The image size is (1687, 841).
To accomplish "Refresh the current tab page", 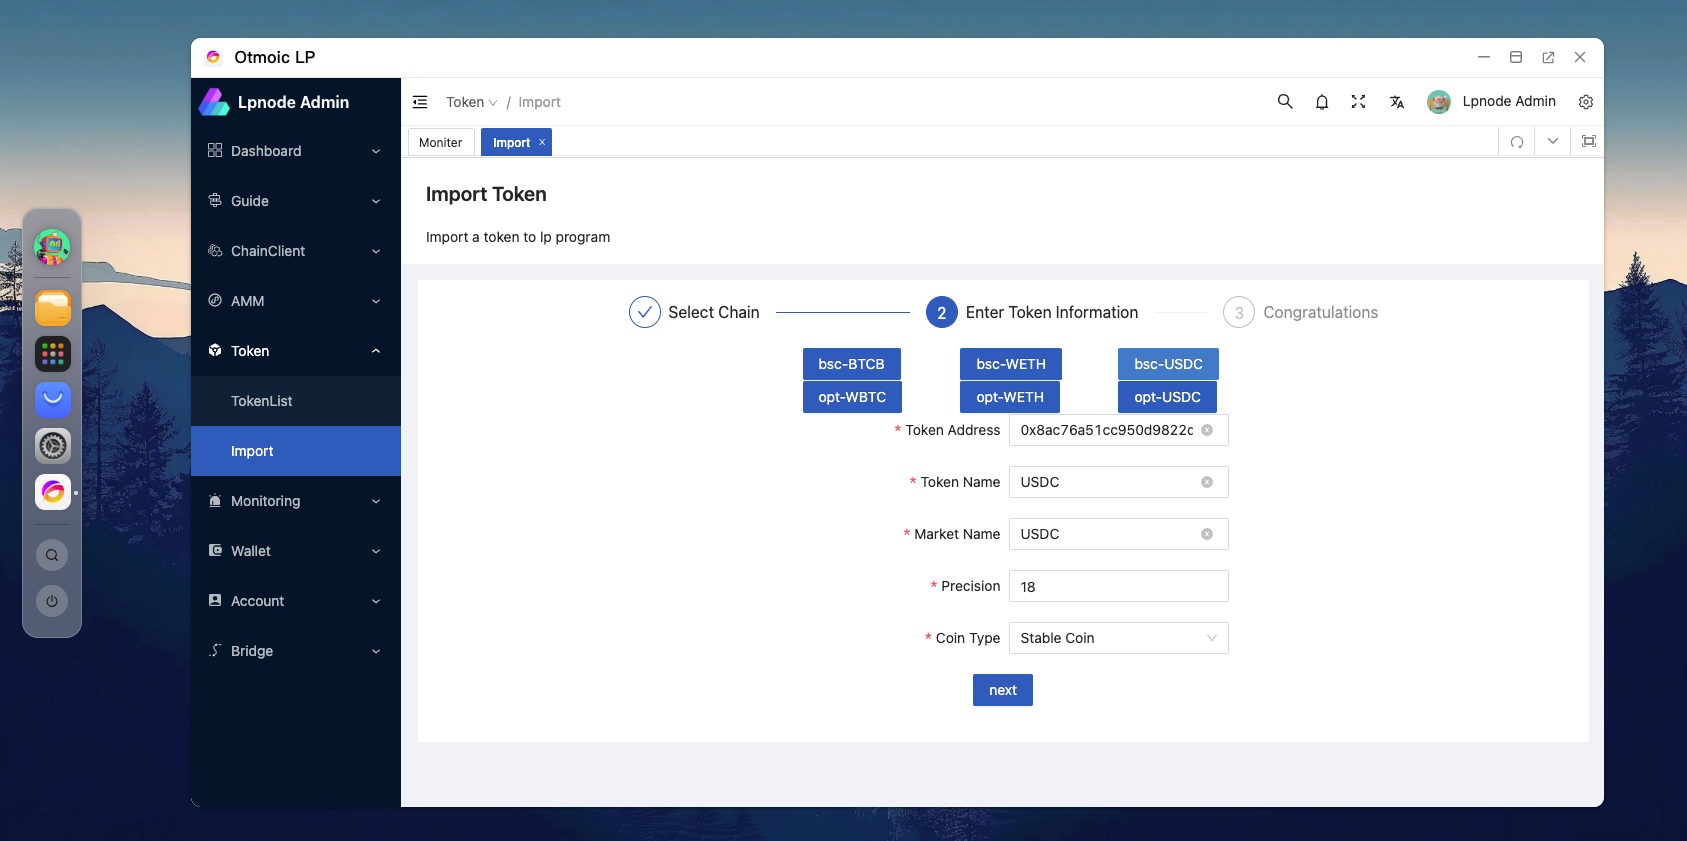I will click(1517, 142).
